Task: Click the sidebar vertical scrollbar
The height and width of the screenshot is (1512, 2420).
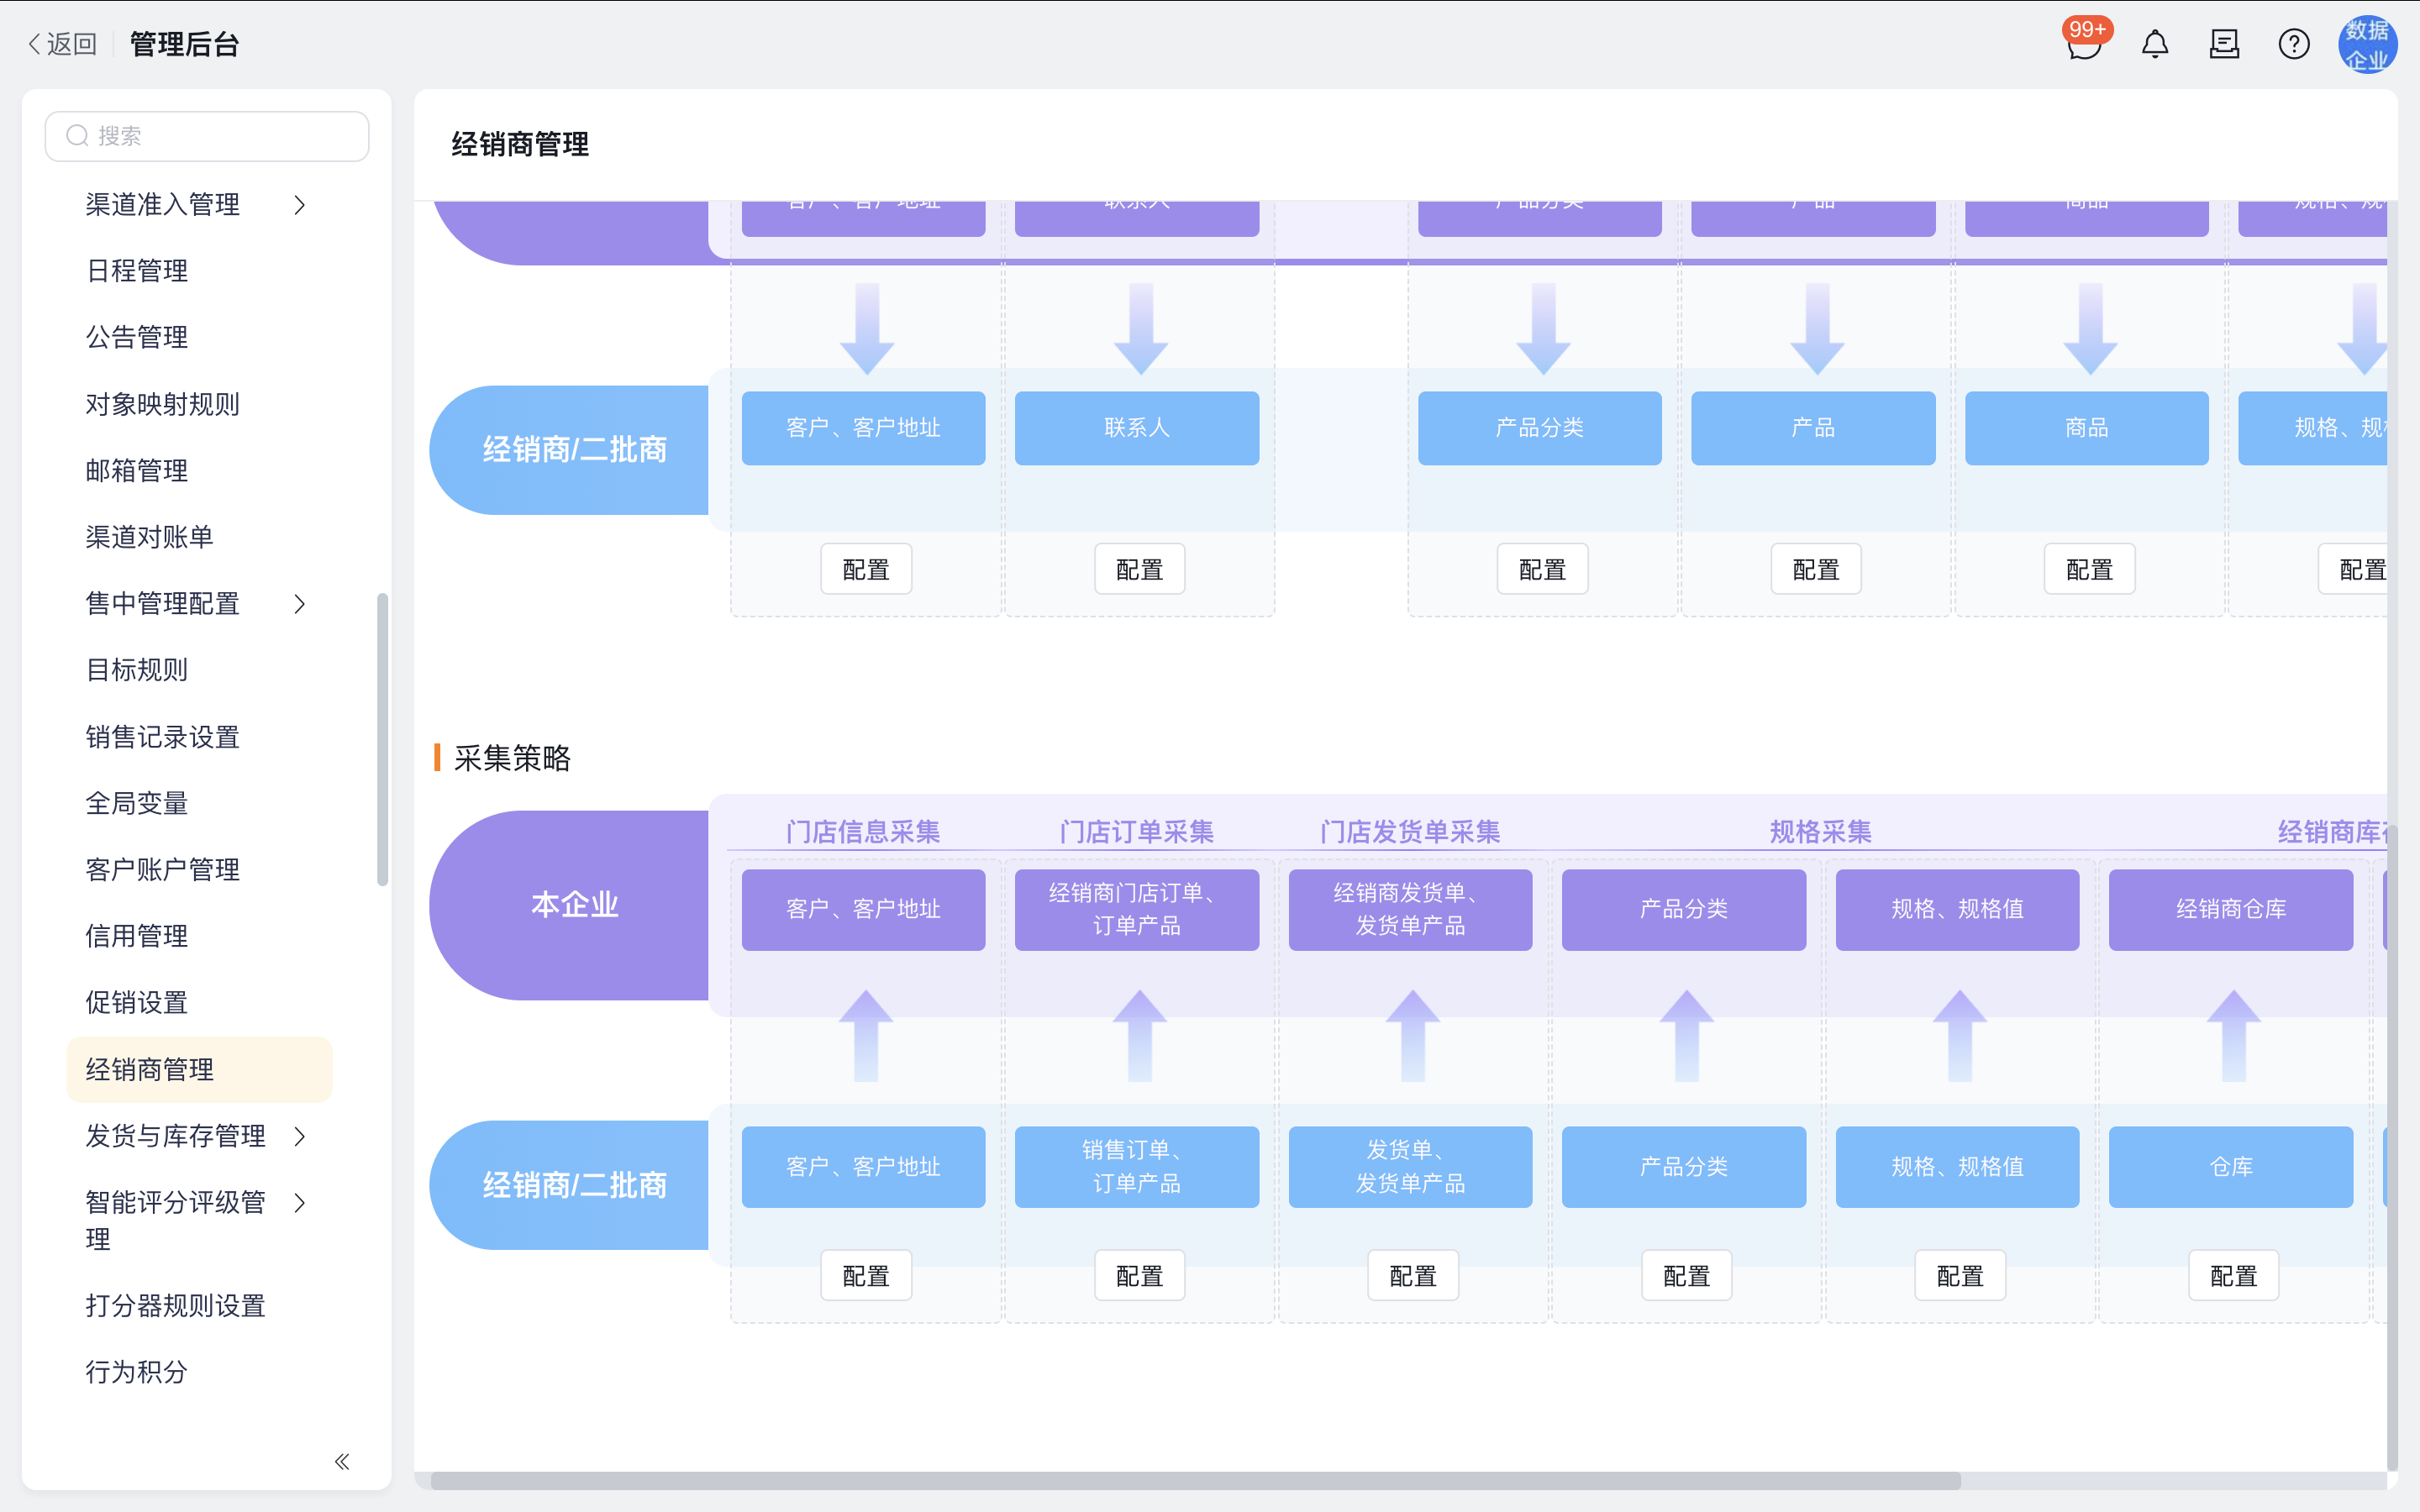Action: pos(382,740)
